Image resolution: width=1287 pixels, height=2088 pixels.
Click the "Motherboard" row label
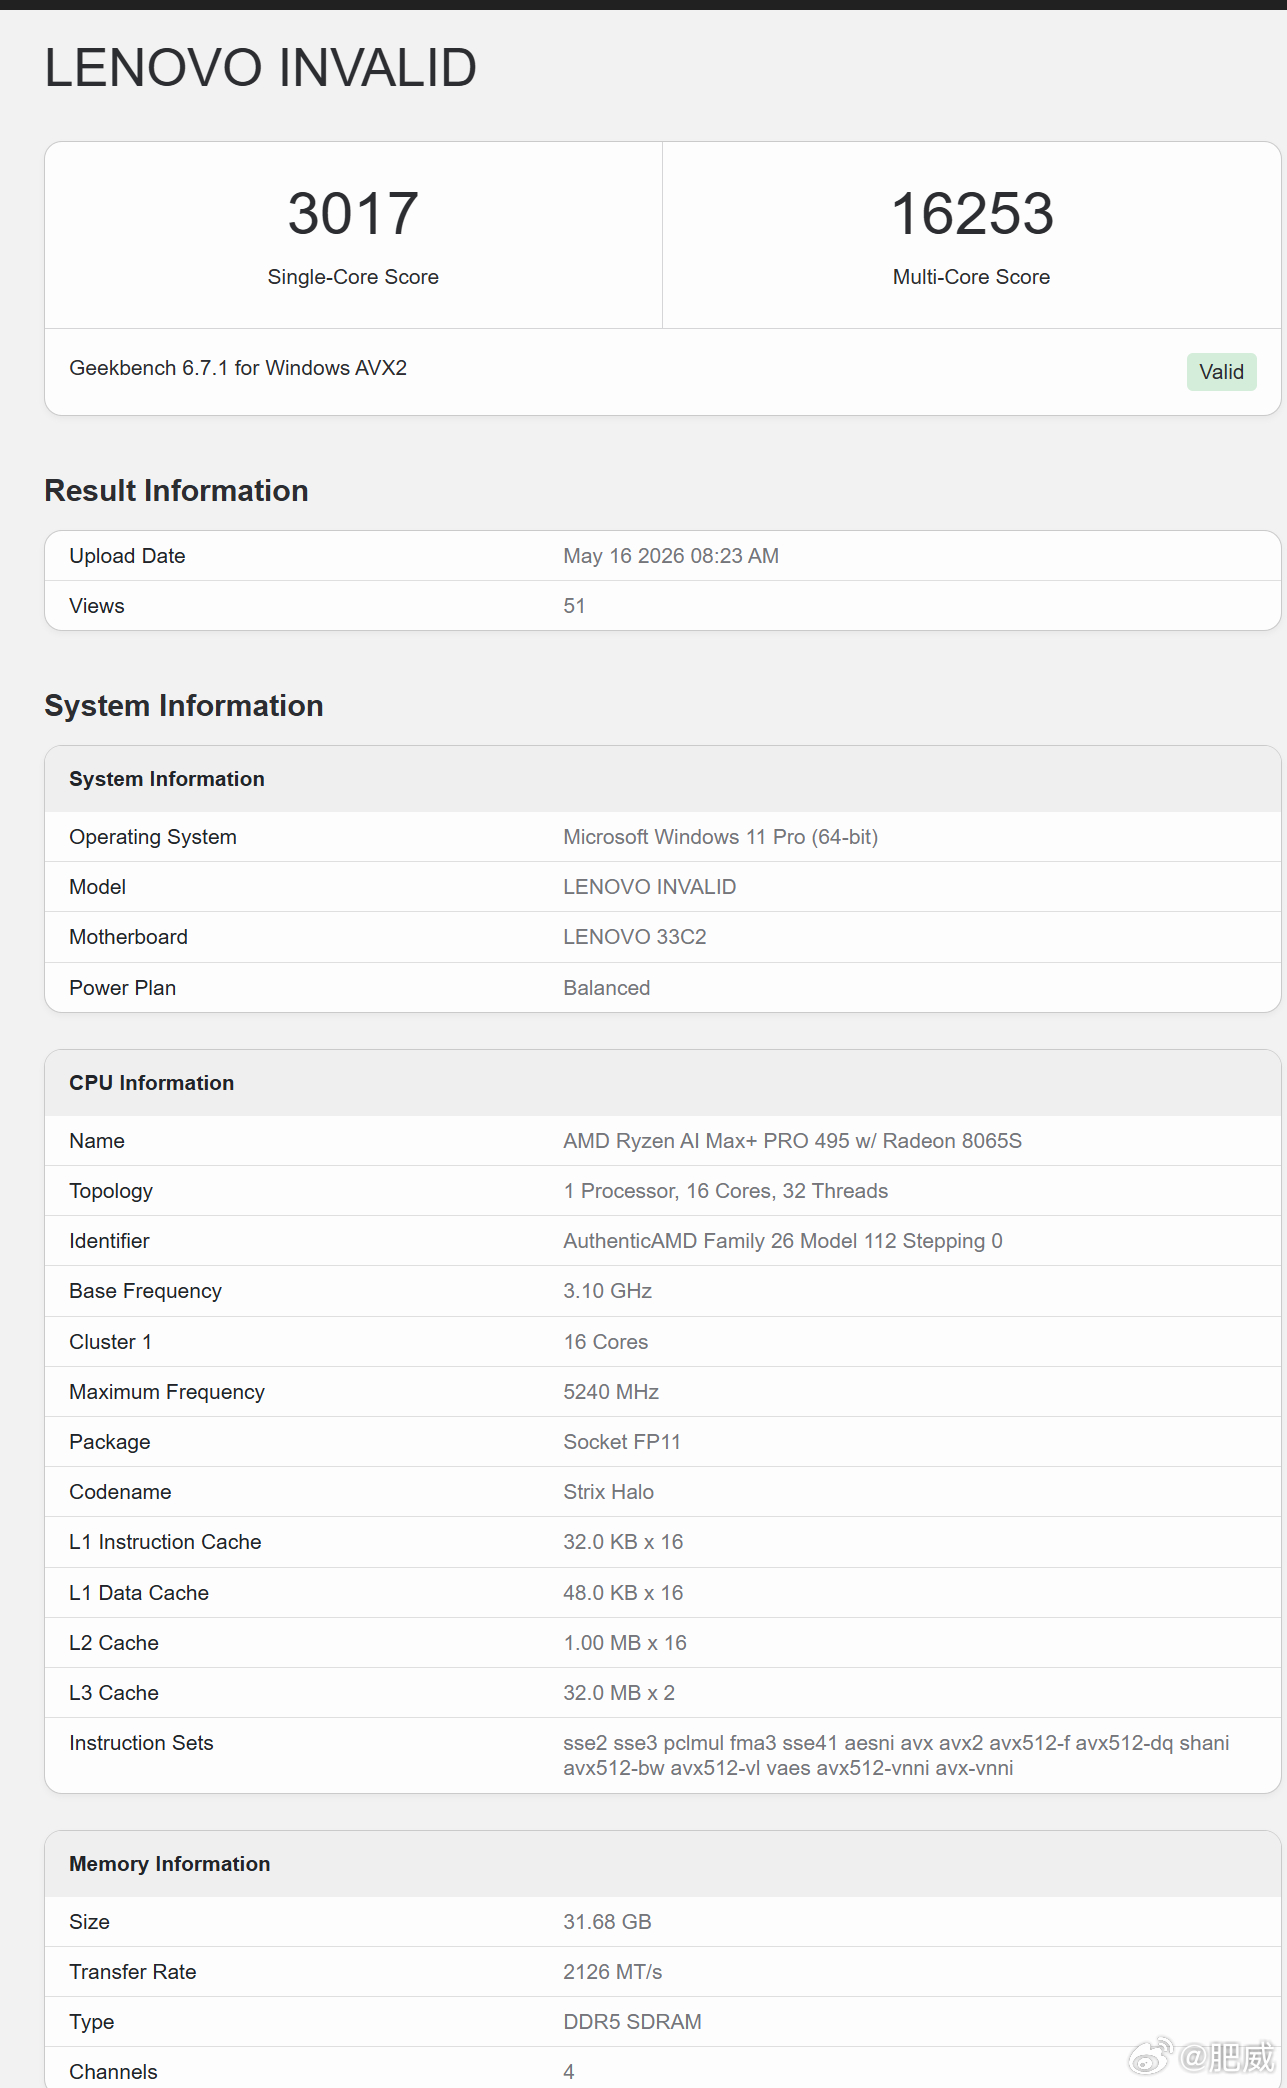pos(128,937)
